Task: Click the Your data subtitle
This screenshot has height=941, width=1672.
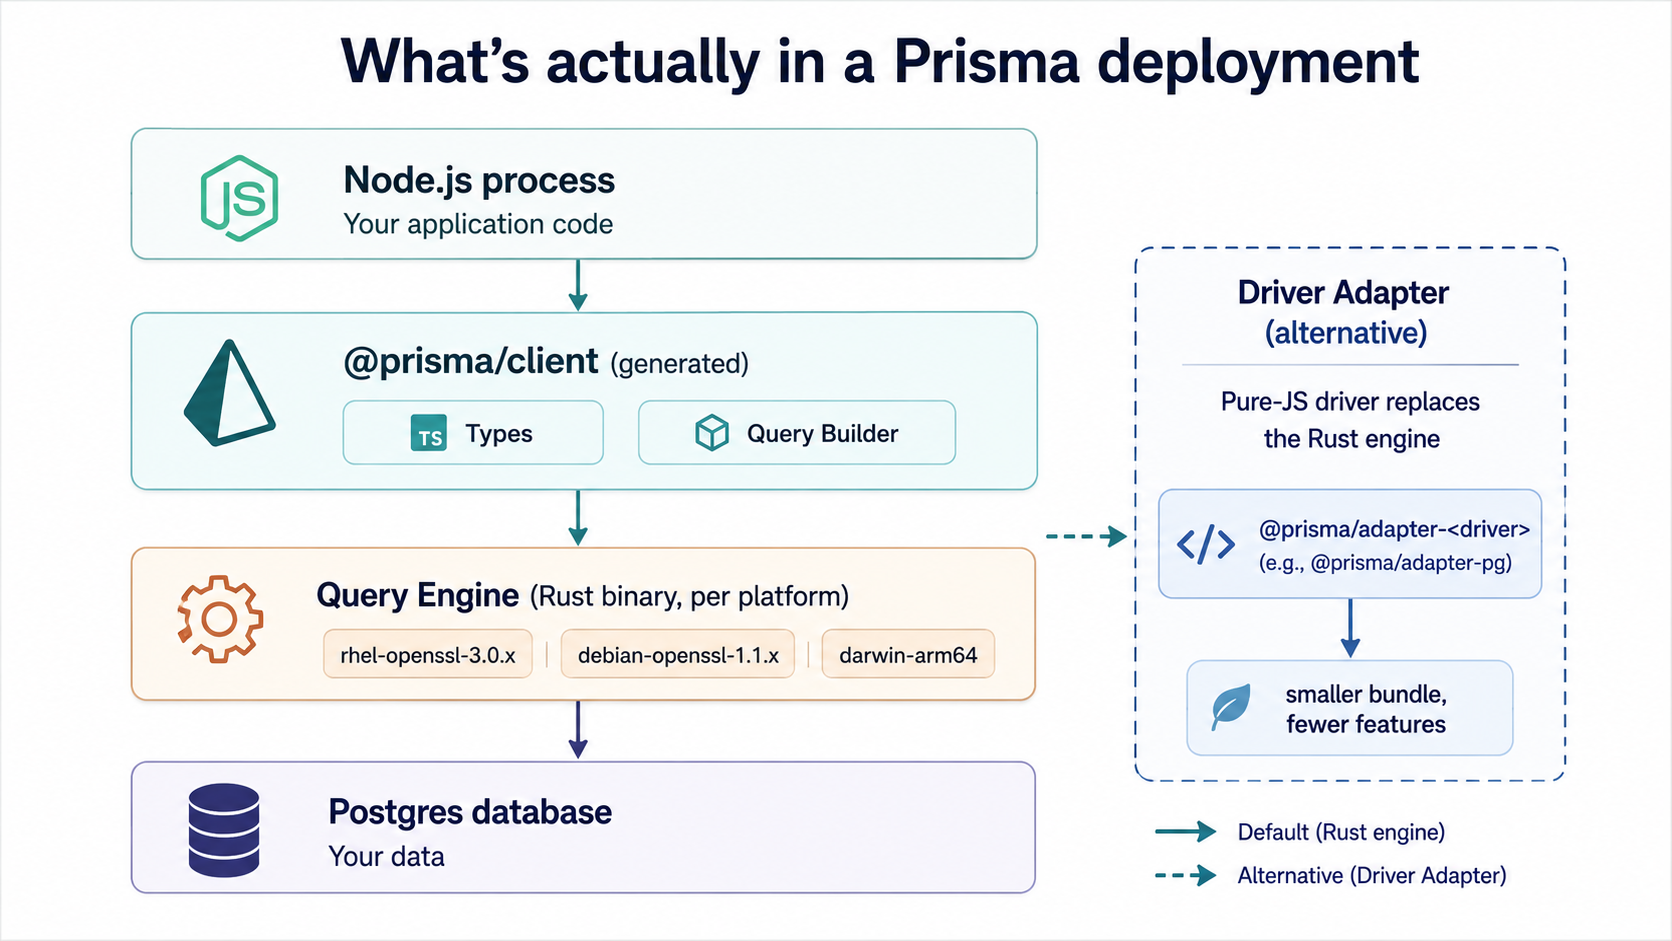Action: tap(386, 857)
